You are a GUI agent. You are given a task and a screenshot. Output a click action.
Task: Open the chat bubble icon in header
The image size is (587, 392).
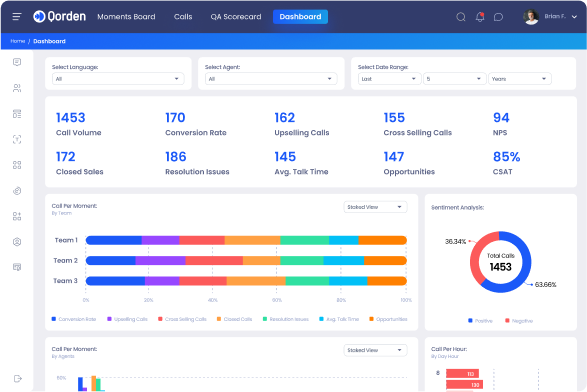pos(498,17)
